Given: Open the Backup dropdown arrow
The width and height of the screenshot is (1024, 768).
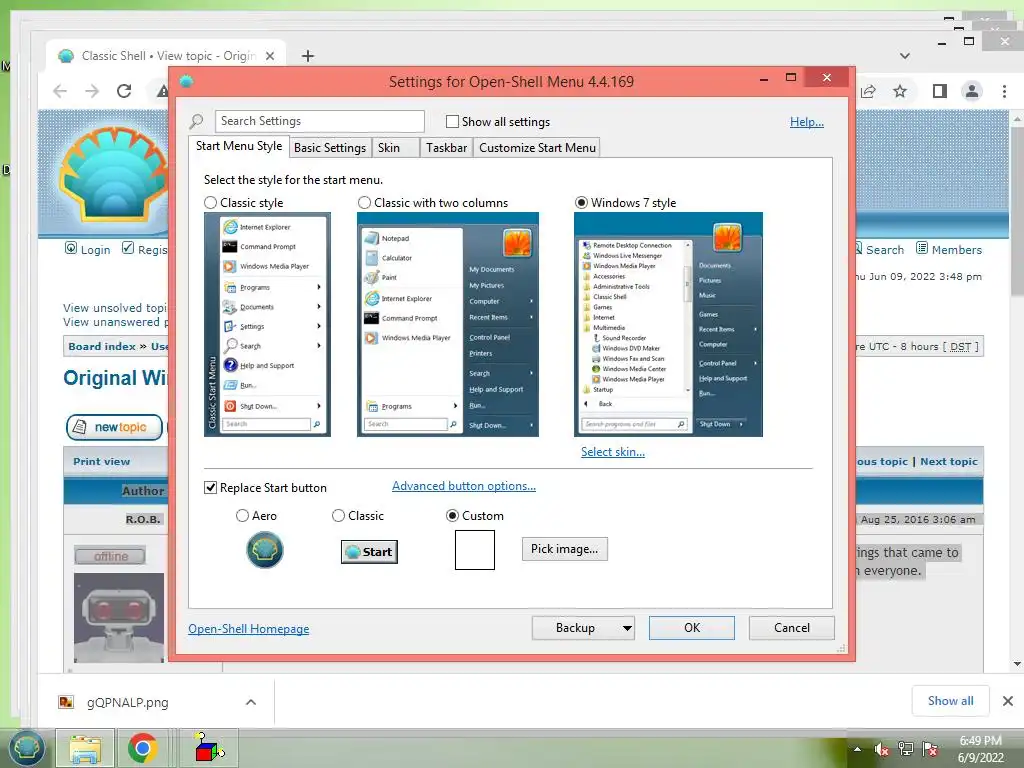Looking at the screenshot, I should (x=627, y=628).
